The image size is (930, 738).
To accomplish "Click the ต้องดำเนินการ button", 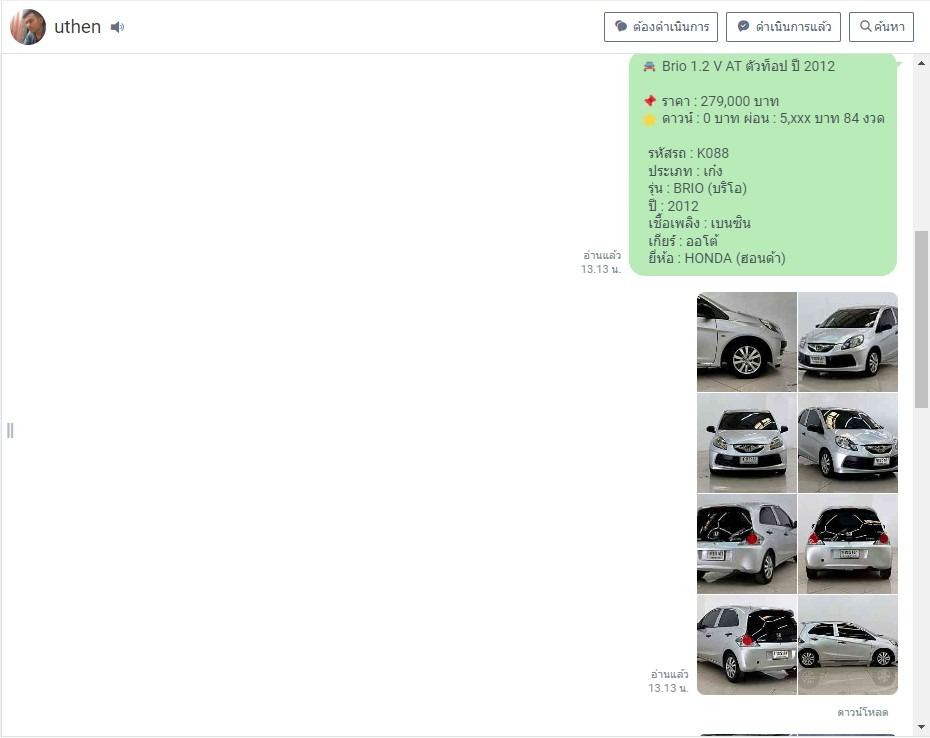I will 661,27.
